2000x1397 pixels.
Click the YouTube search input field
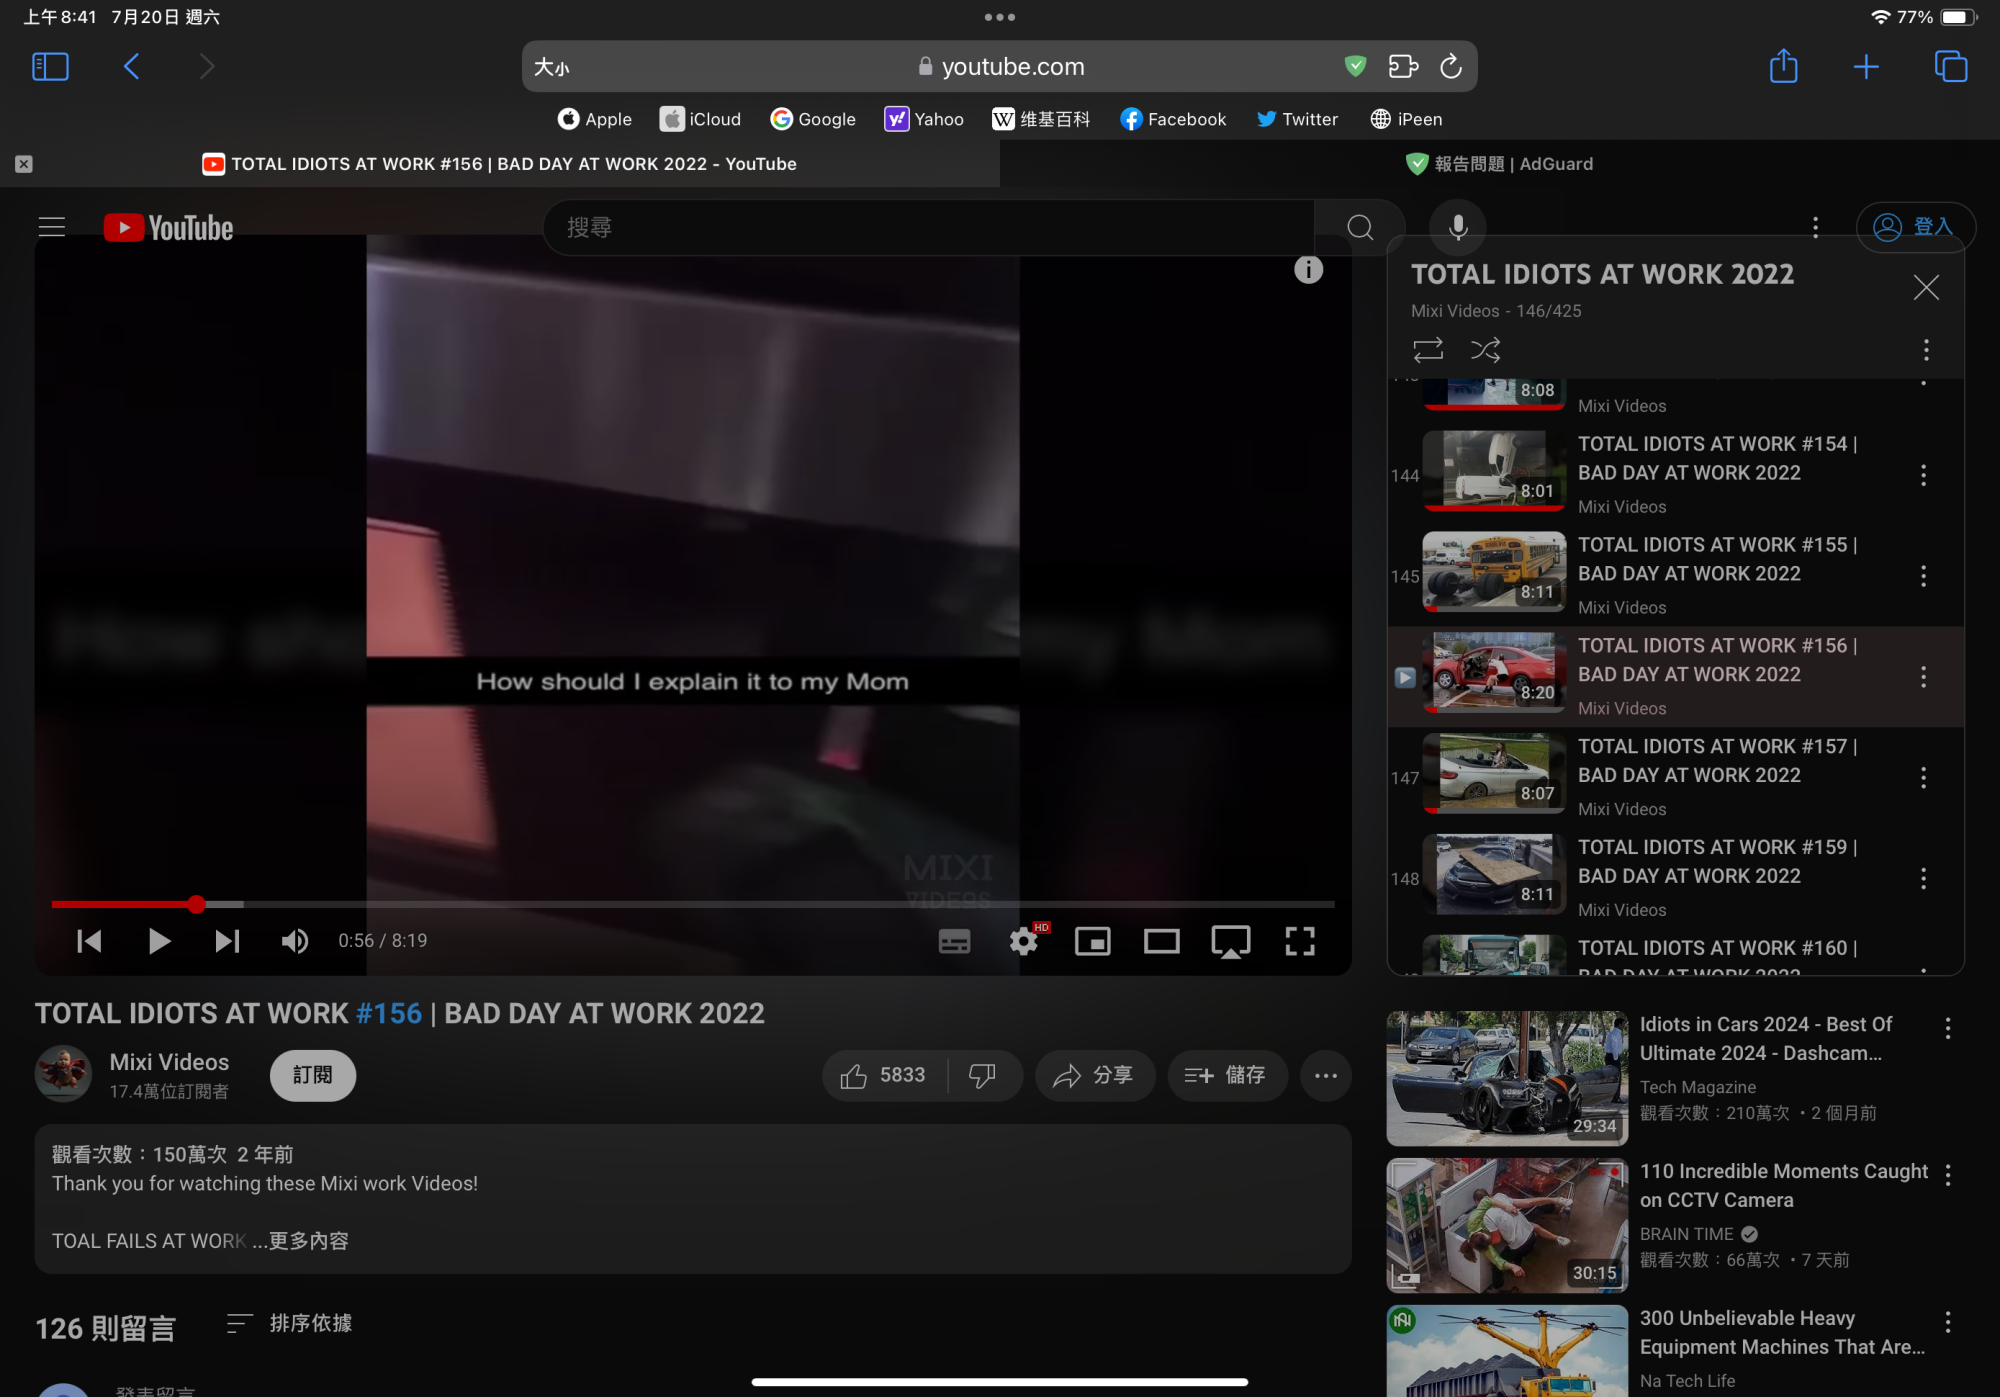click(928, 228)
